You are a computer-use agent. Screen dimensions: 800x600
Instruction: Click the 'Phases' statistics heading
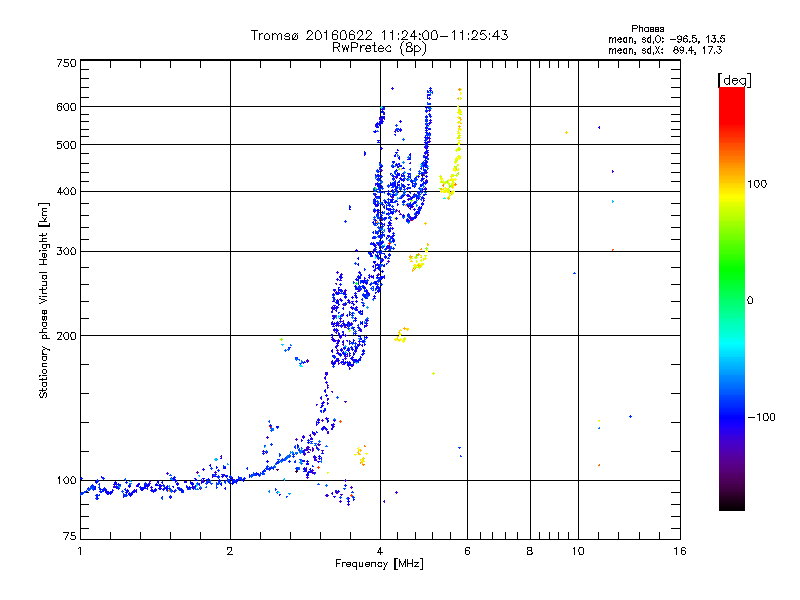(x=647, y=29)
